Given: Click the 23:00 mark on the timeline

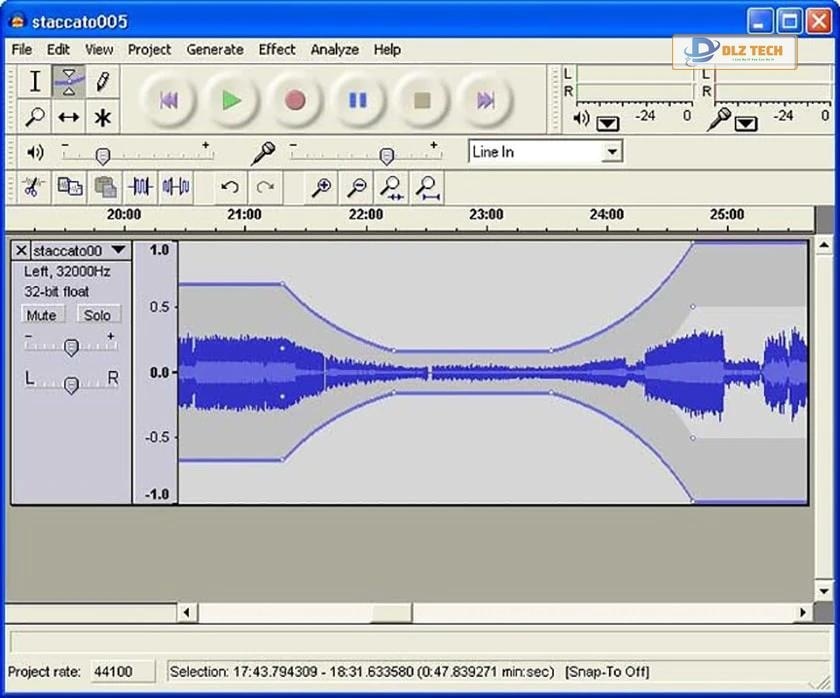Looking at the screenshot, I should pyautogui.click(x=486, y=214).
